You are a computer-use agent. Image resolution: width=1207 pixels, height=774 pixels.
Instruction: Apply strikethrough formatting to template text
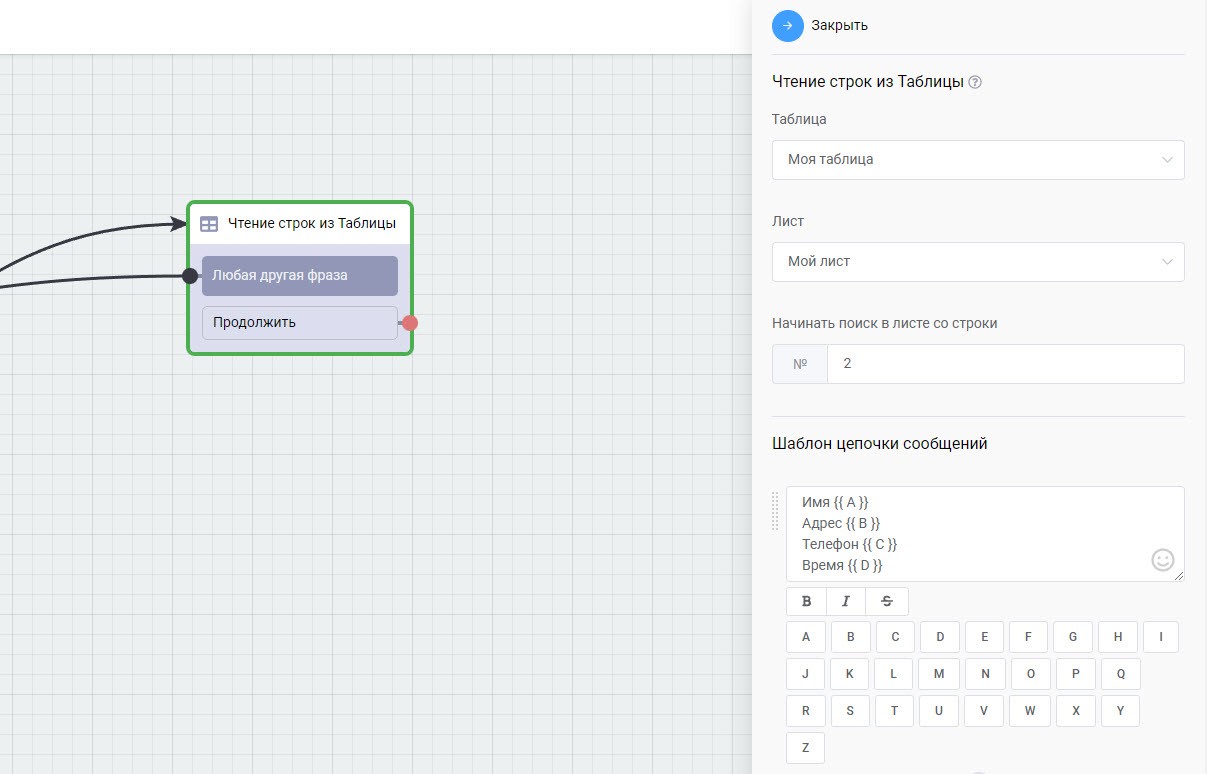(887, 601)
